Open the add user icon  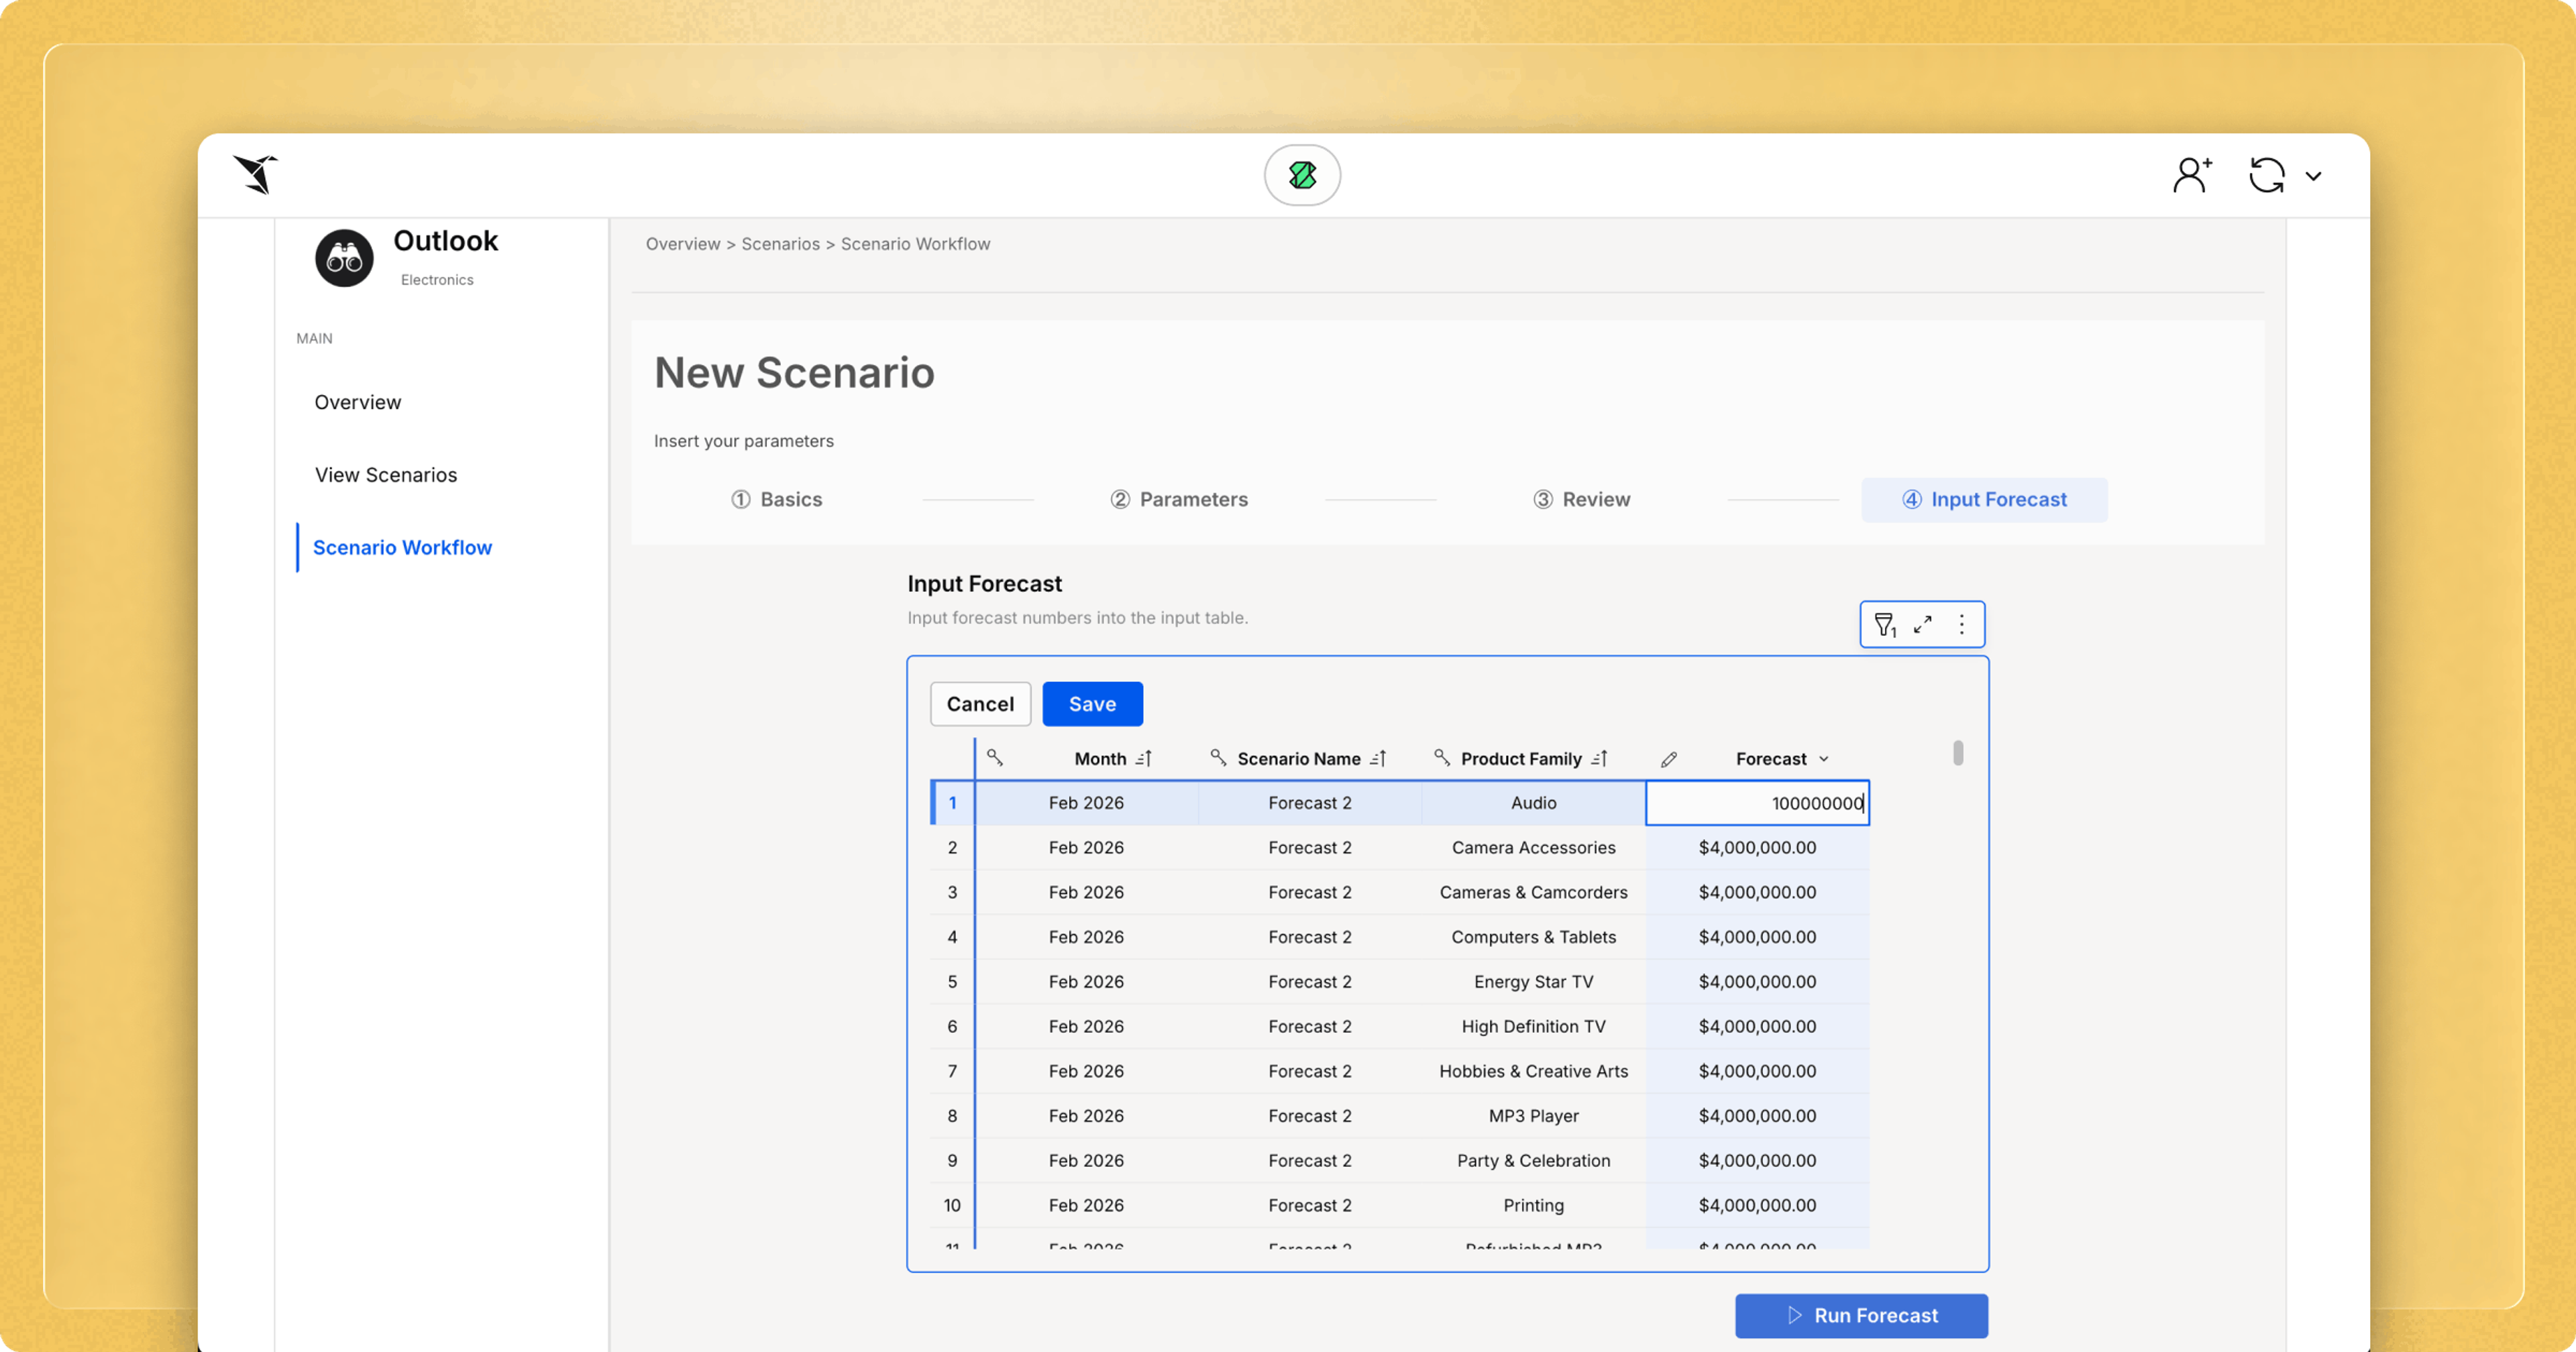pyautogui.click(x=2192, y=175)
